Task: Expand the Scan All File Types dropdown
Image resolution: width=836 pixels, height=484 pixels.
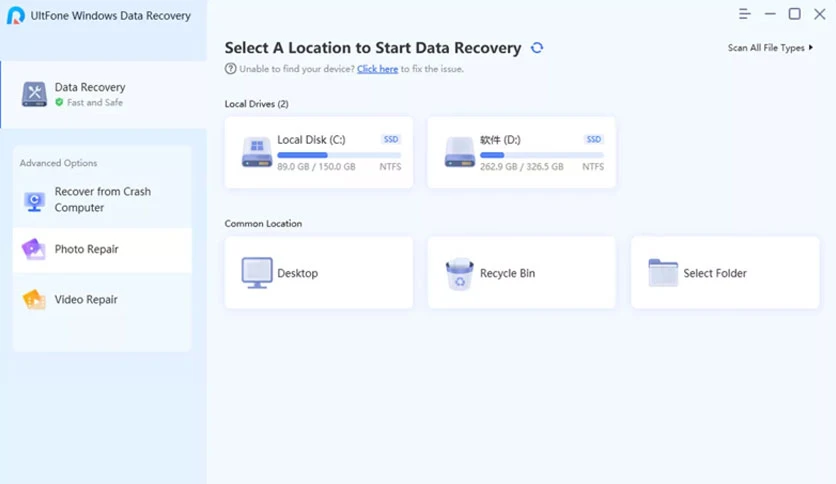Action: (x=770, y=48)
